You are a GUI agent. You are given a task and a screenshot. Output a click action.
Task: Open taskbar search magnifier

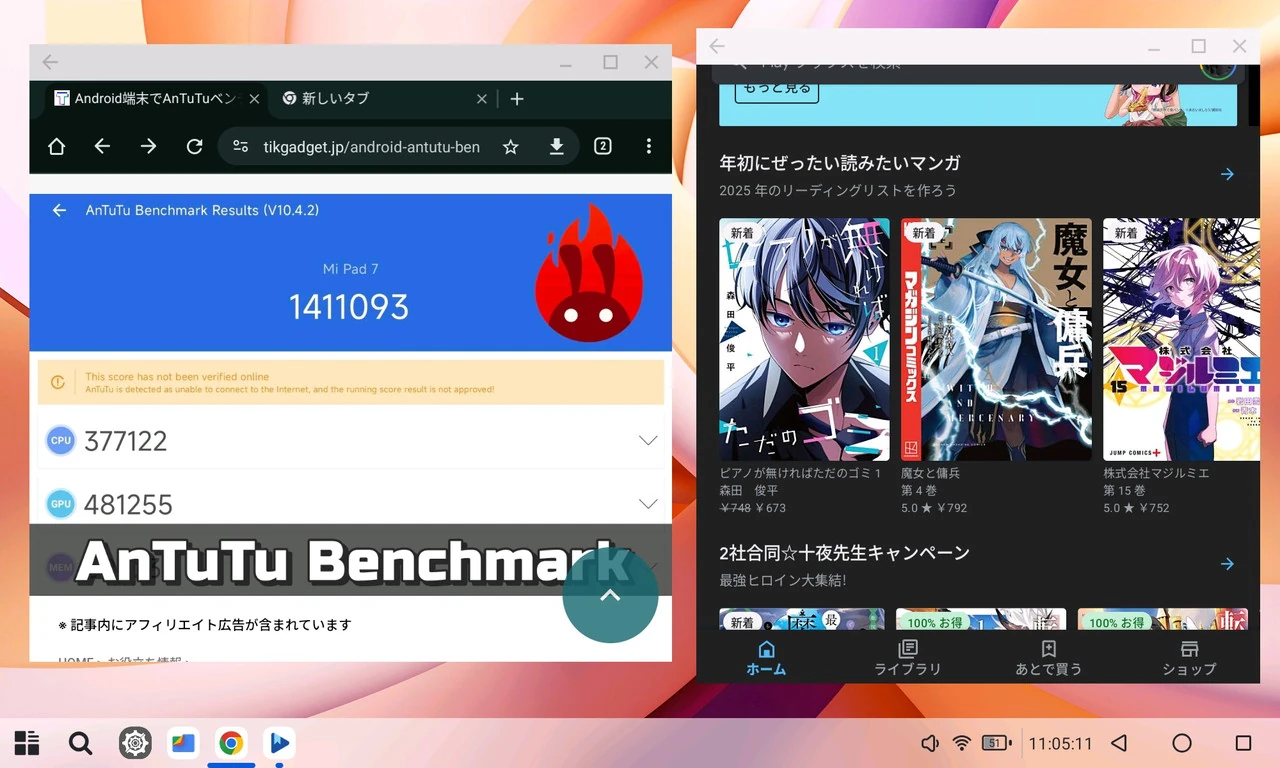coord(80,743)
